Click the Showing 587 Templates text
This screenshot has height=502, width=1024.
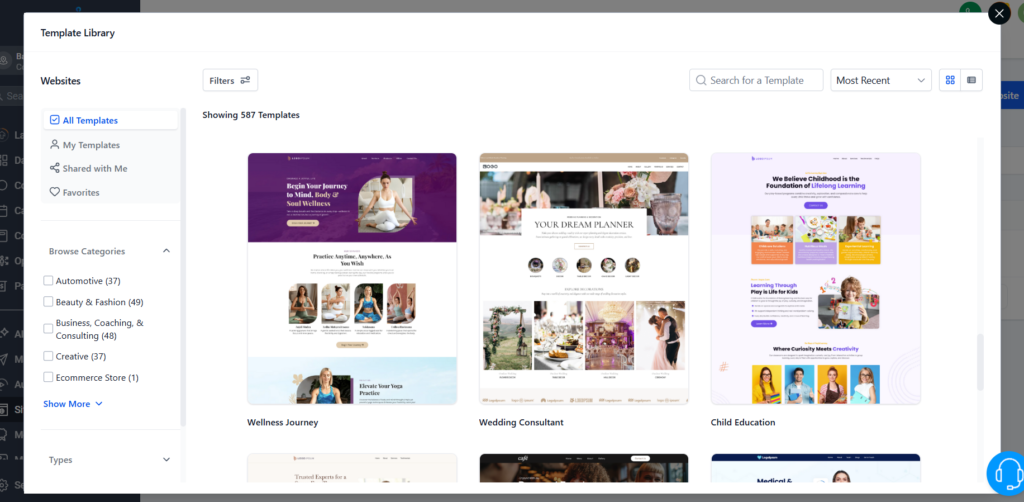point(251,115)
